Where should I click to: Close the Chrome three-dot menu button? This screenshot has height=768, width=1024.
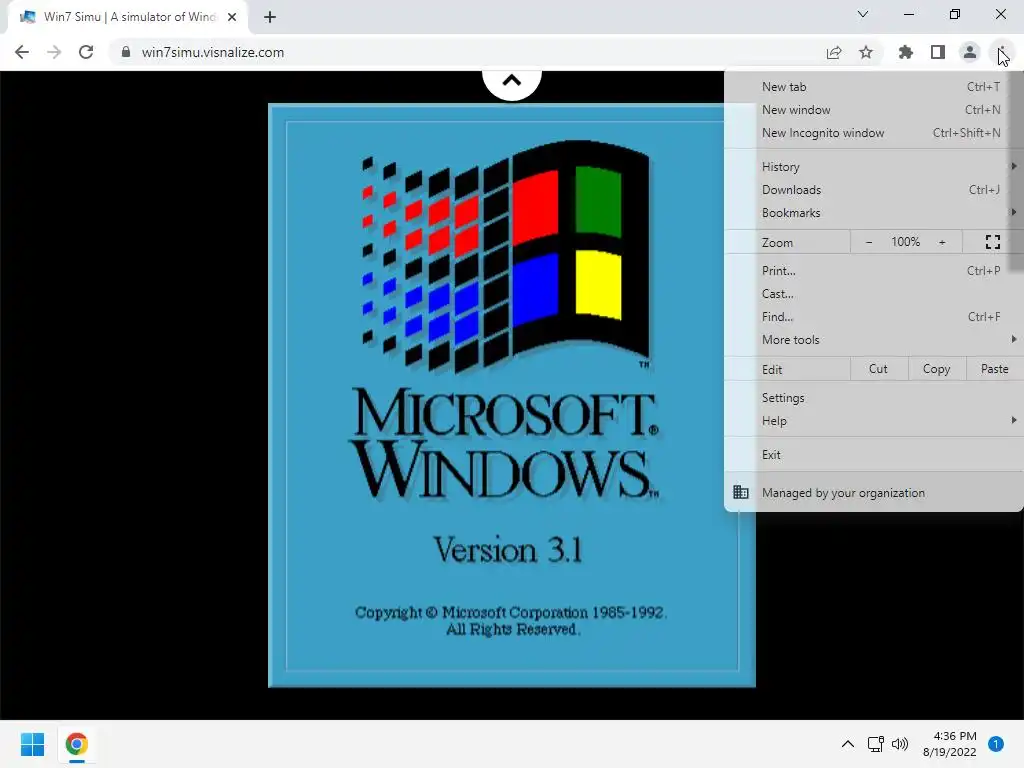(x=1002, y=52)
